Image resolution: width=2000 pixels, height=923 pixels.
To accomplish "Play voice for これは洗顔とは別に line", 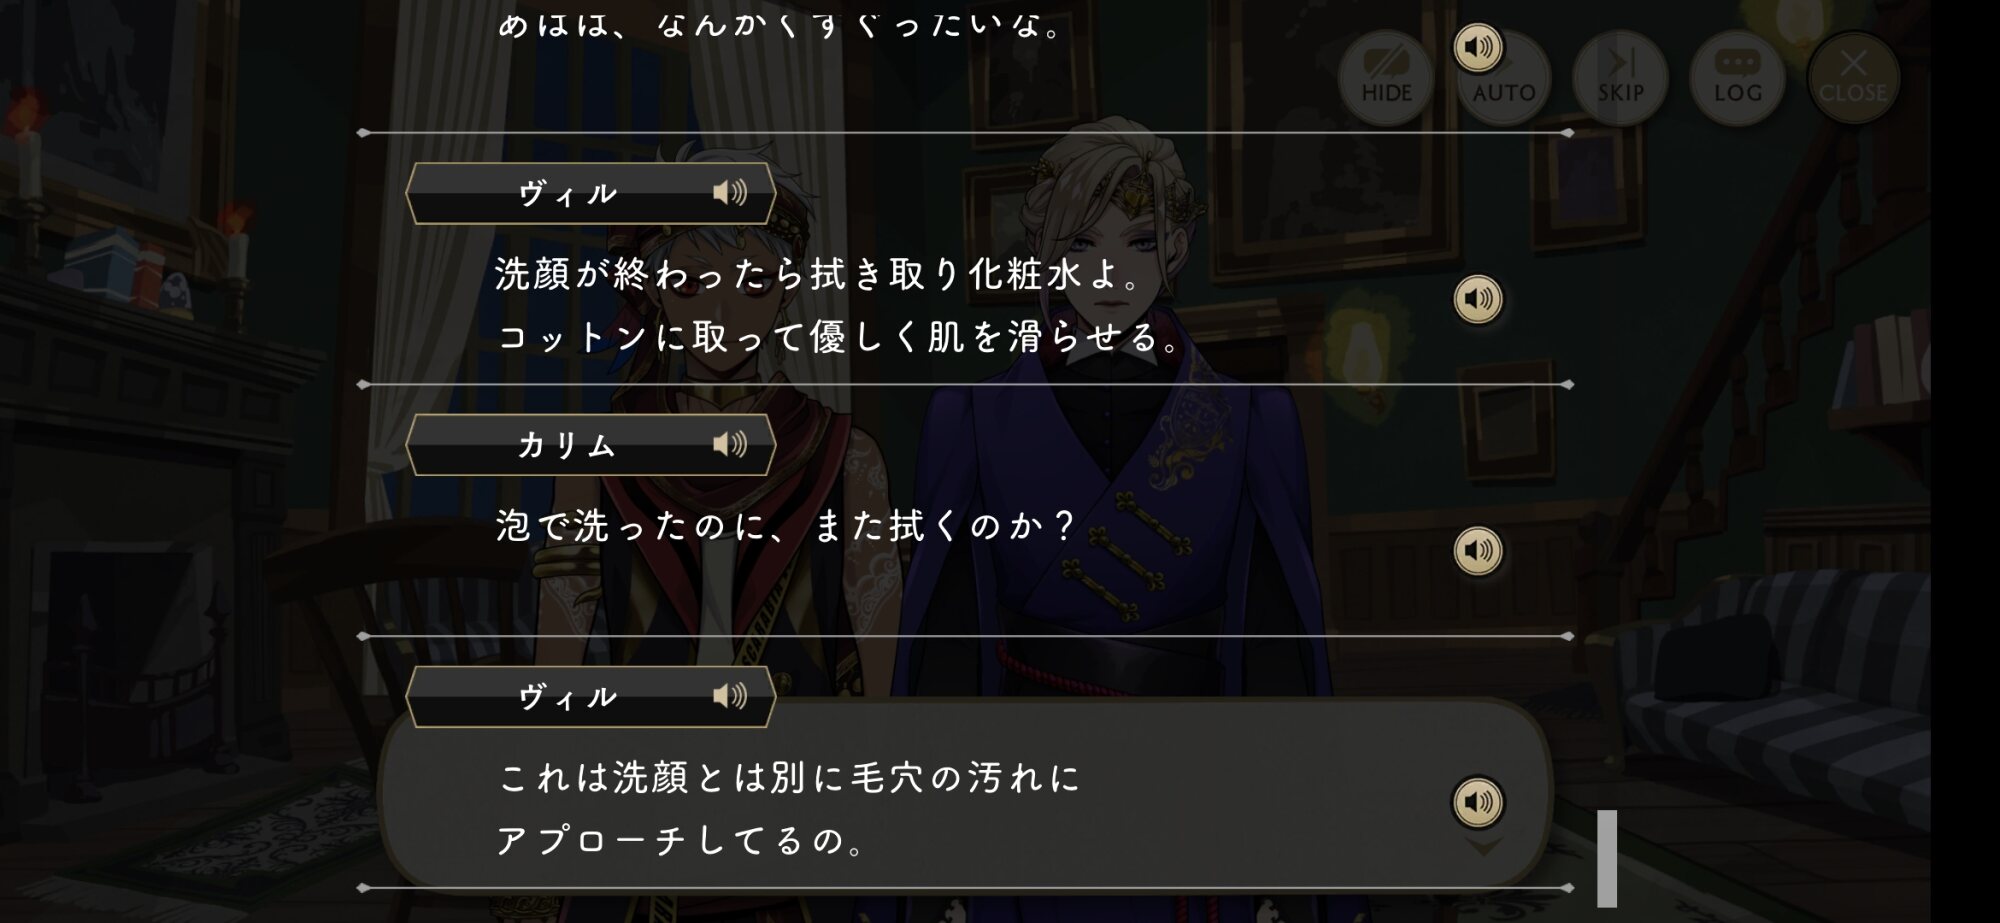I will 1478,801.
